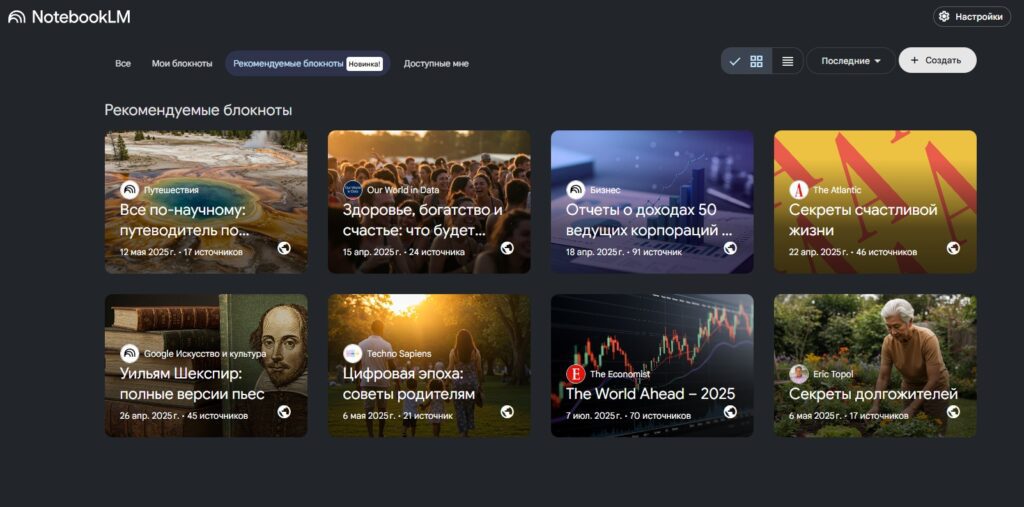Click globe icon on The World Ahead card
The height and width of the screenshot is (507, 1024).
pyautogui.click(x=730, y=412)
